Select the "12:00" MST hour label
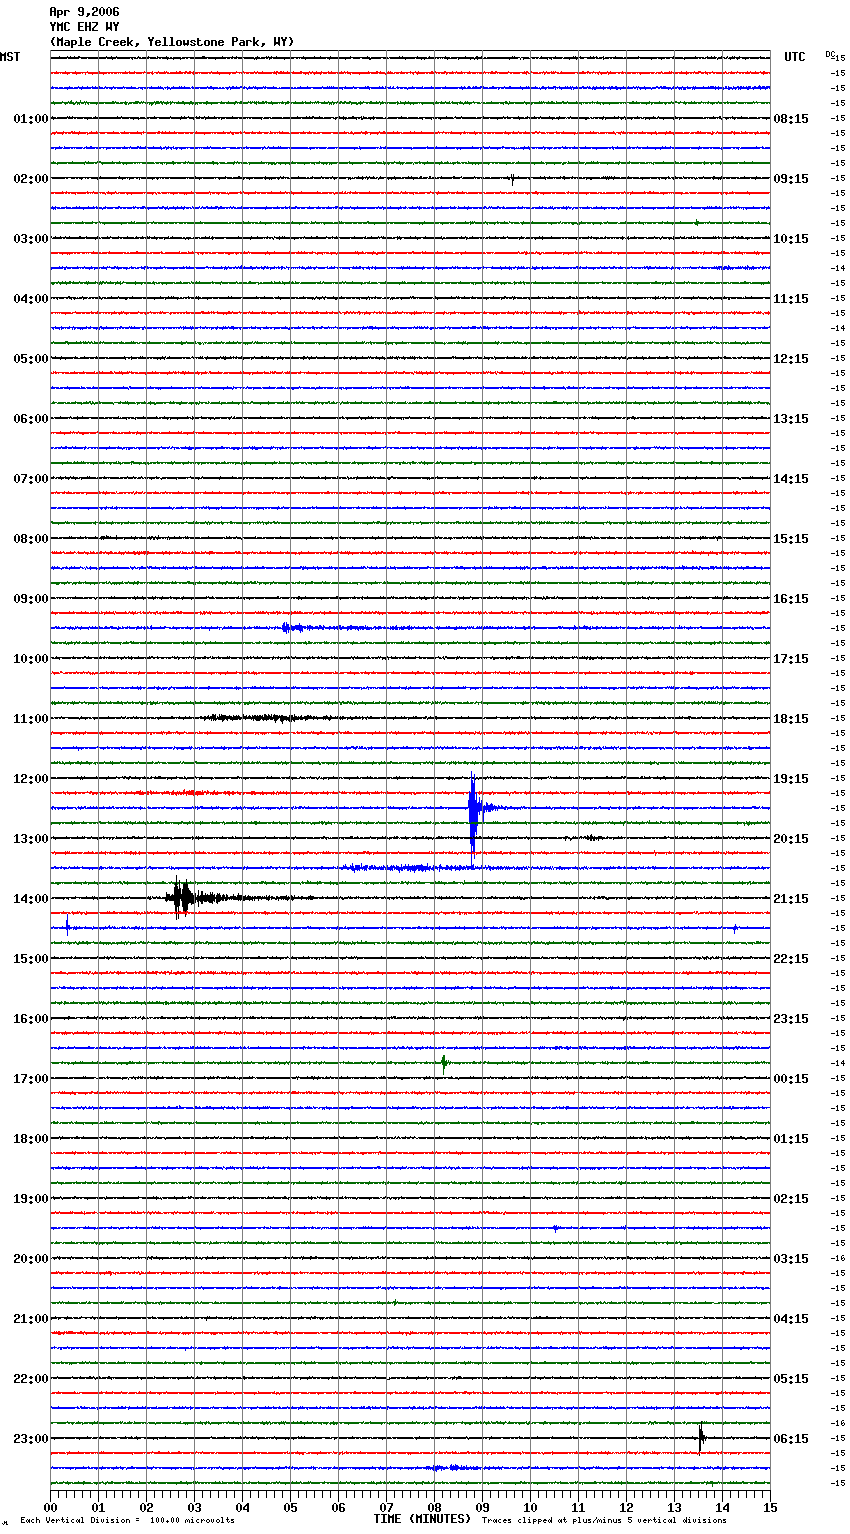The image size is (850, 1534). (30, 779)
